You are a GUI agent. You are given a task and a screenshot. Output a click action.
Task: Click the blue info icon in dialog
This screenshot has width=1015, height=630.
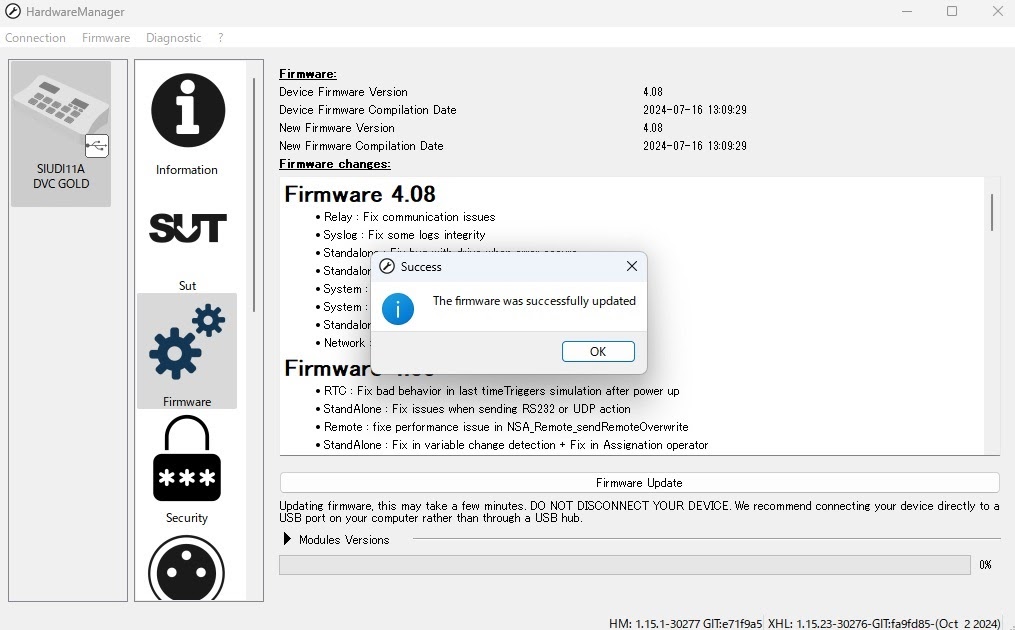(398, 308)
